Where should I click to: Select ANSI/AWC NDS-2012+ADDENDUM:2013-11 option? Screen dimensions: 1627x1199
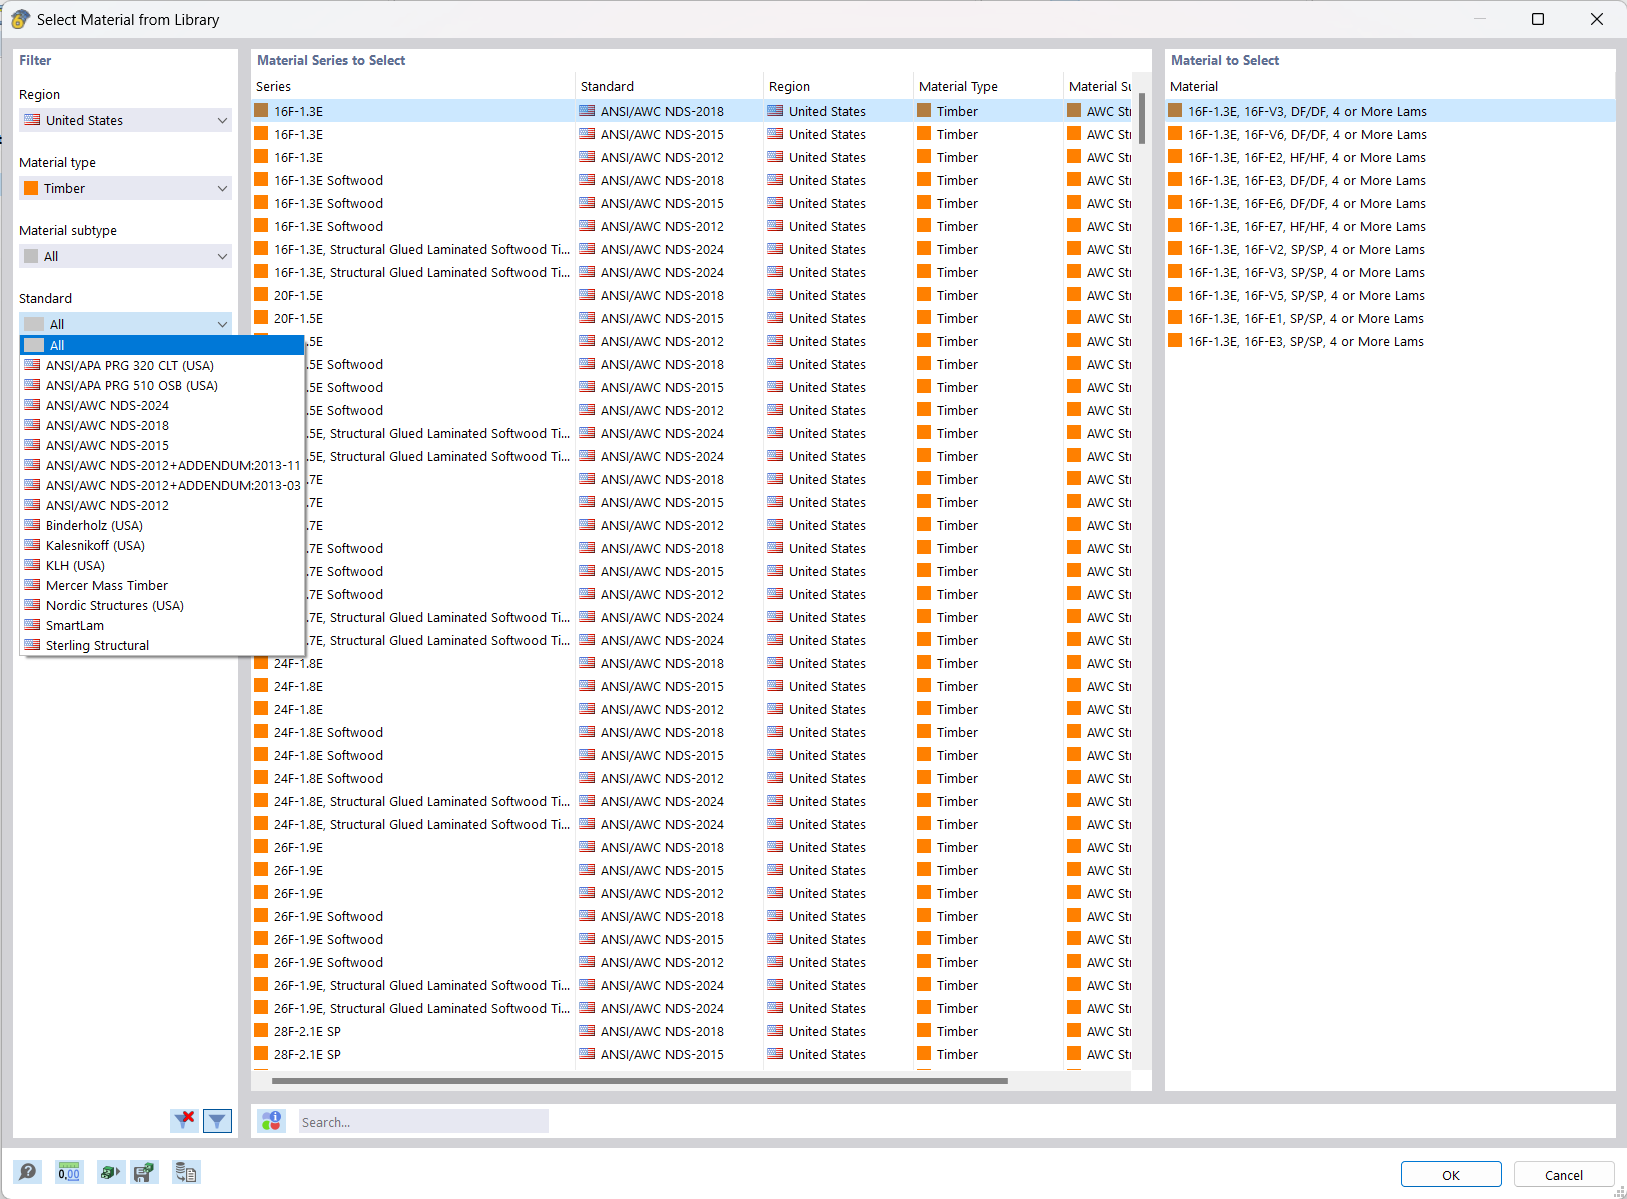[x=162, y=465]
